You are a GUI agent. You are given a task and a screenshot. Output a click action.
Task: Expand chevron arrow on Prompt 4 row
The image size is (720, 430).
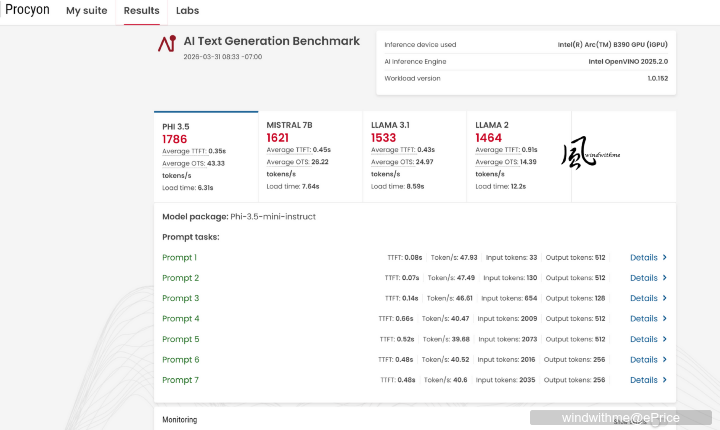click(664, 318)
